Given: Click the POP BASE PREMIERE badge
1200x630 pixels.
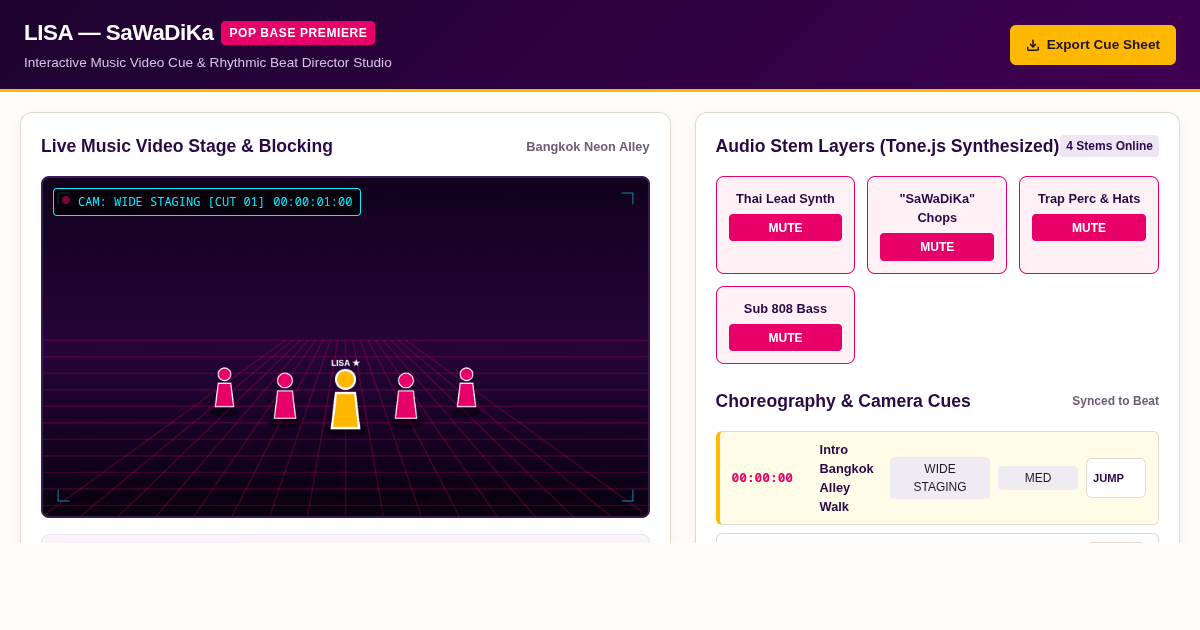Looking at the screenshot, I should point(298,33).
